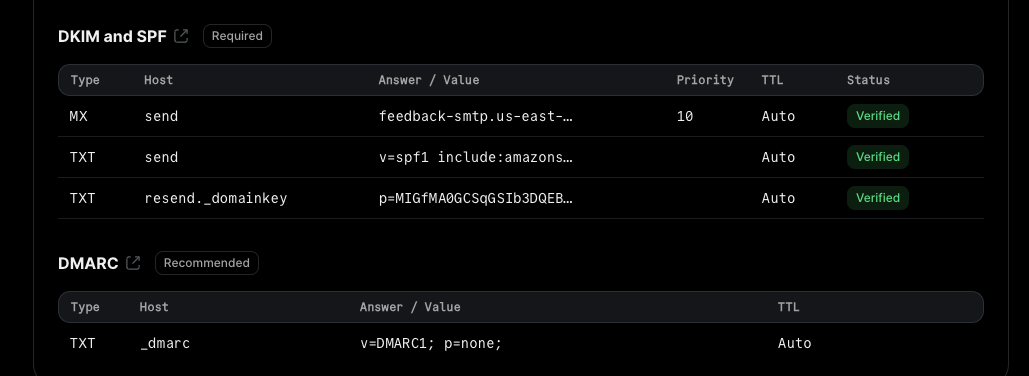
Task: Select resend._domainkey host name
Action: pyautogui.click(x=216, y=198)
